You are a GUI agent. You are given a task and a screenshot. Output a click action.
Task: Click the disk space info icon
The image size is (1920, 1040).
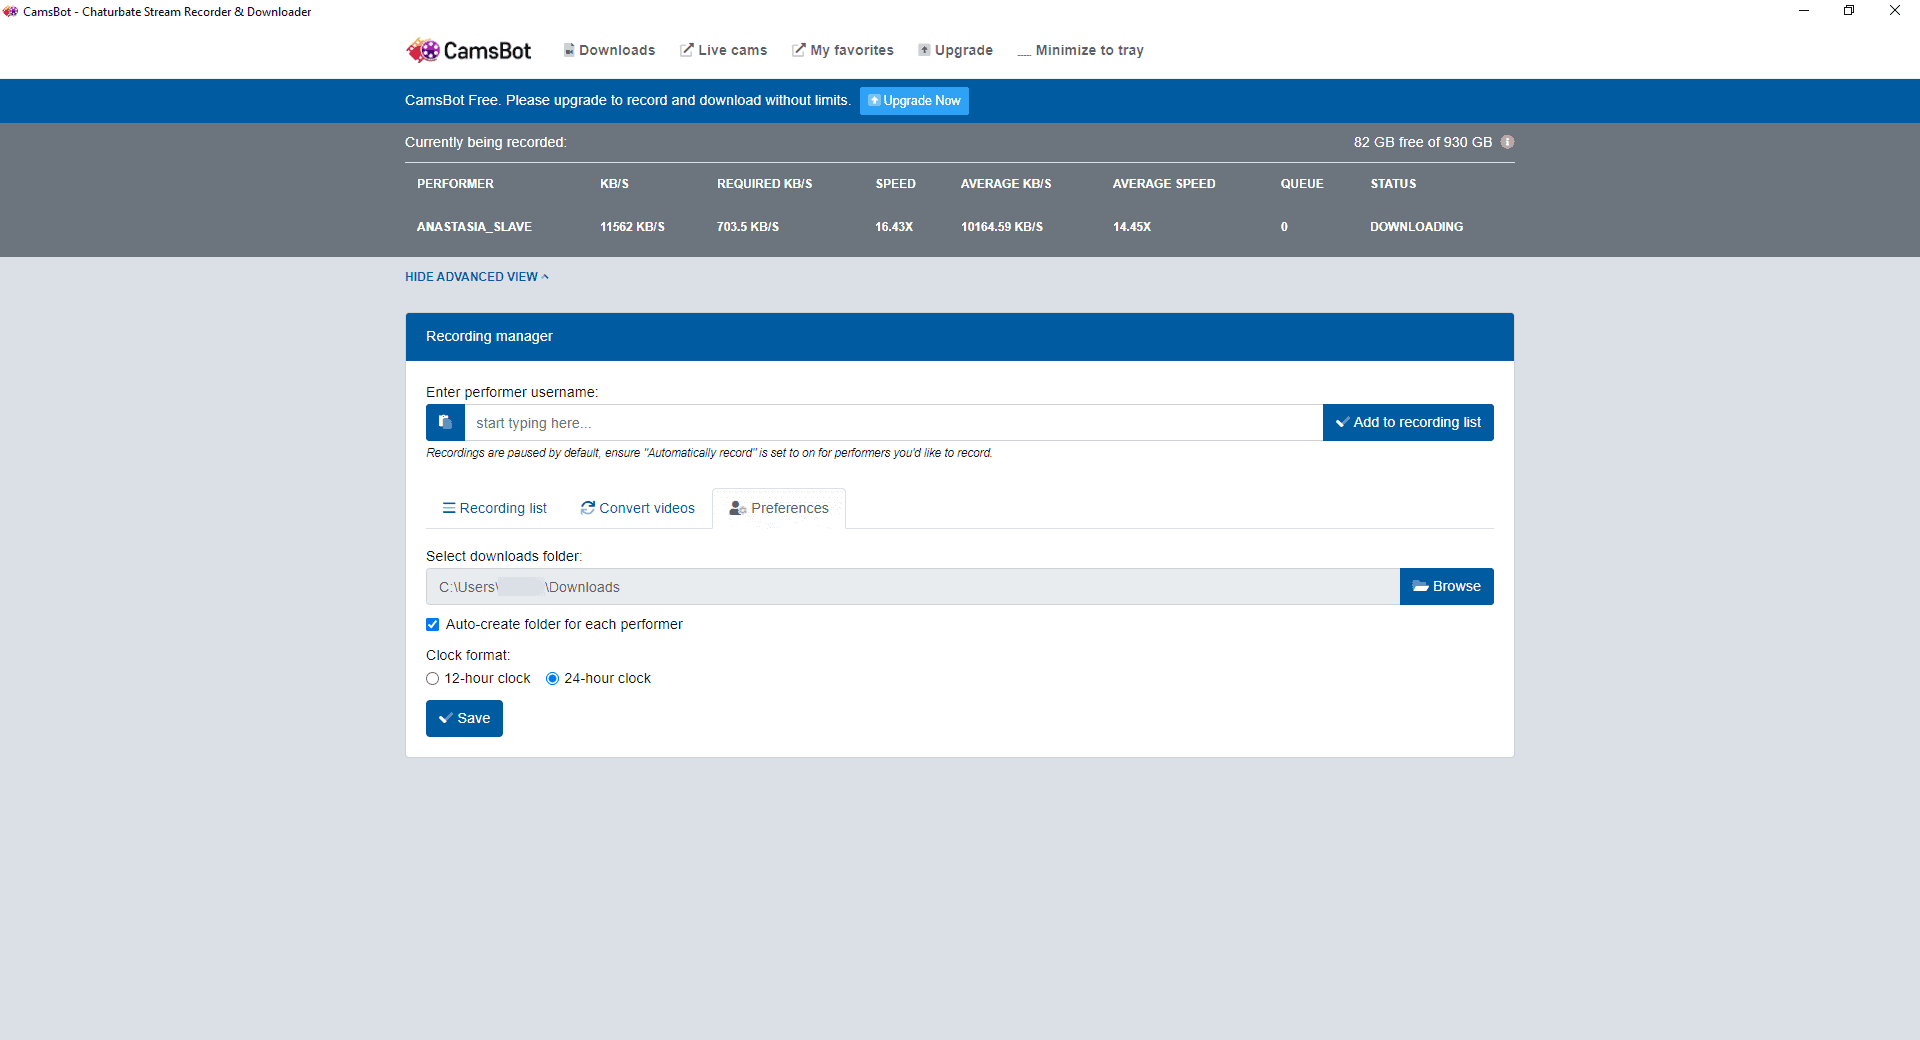pyautogui.click(x=1507, y=142)
